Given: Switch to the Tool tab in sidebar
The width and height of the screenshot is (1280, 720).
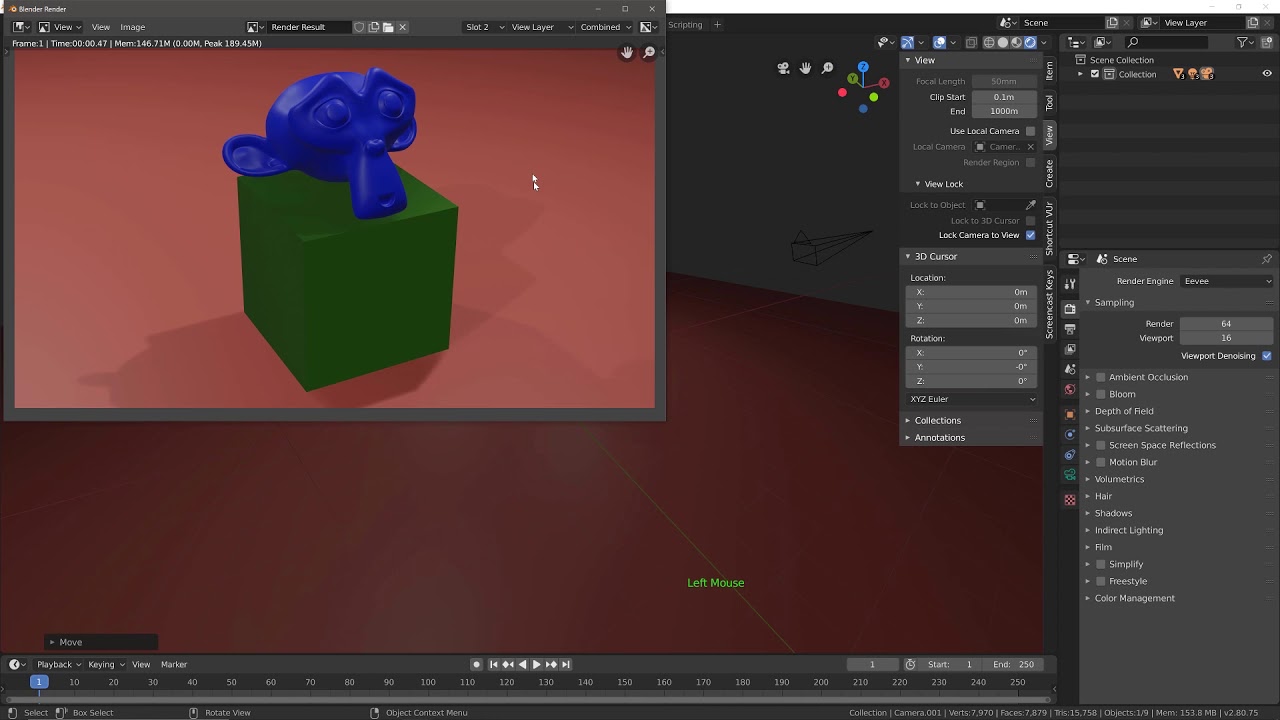Looking at the screenshot, I should [1048, 101].
